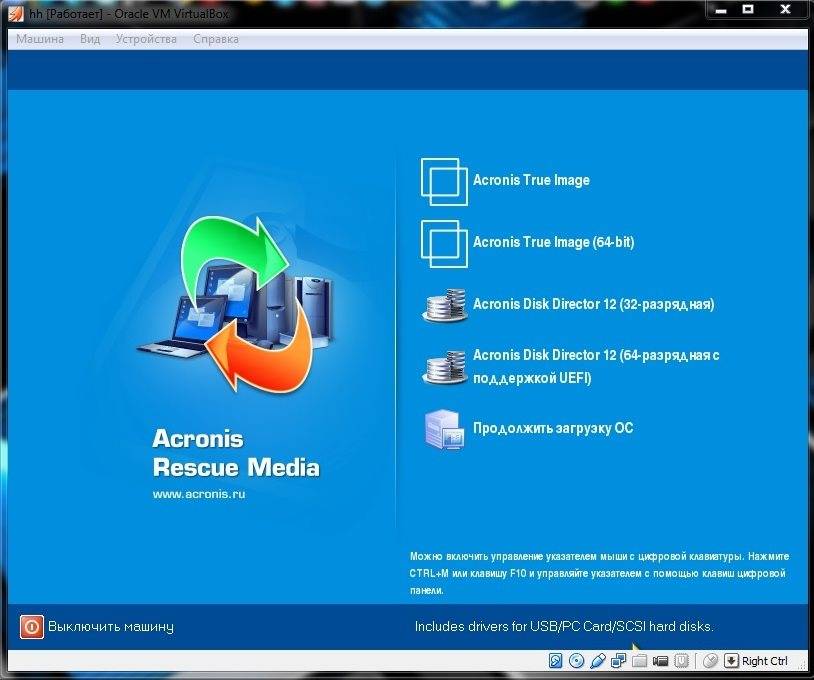This screenshot has width=814, height=680.
Task: Click the Acronis Rescue Media heading
Action: point(236,453)
